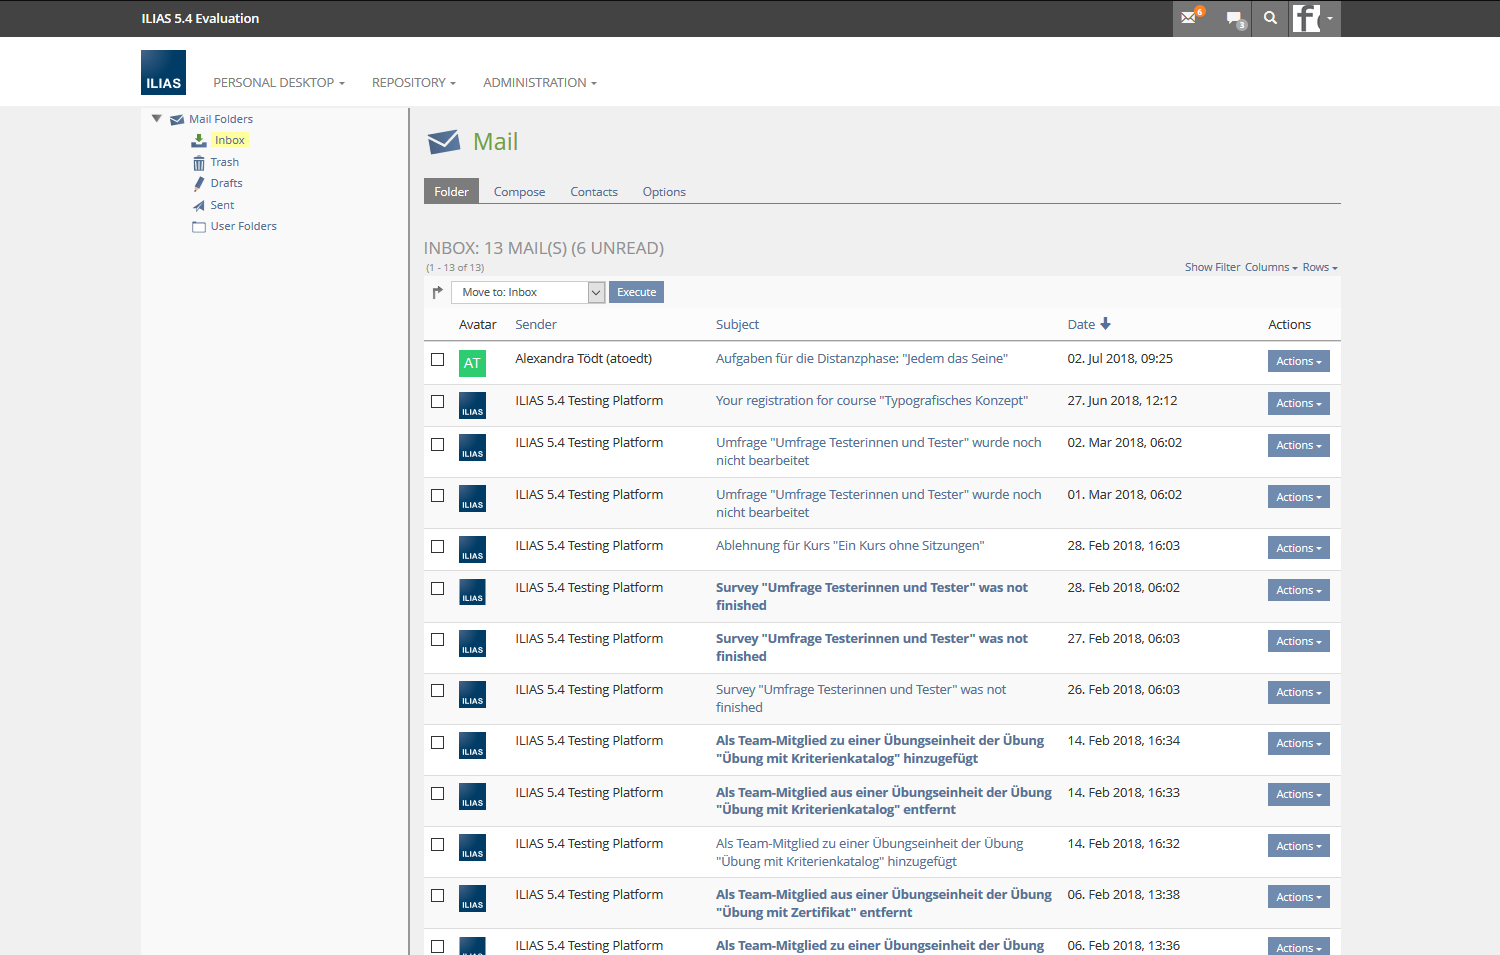1500x955 pixels.
Task: Click the Trash folder bin icon
Action: 199,163
